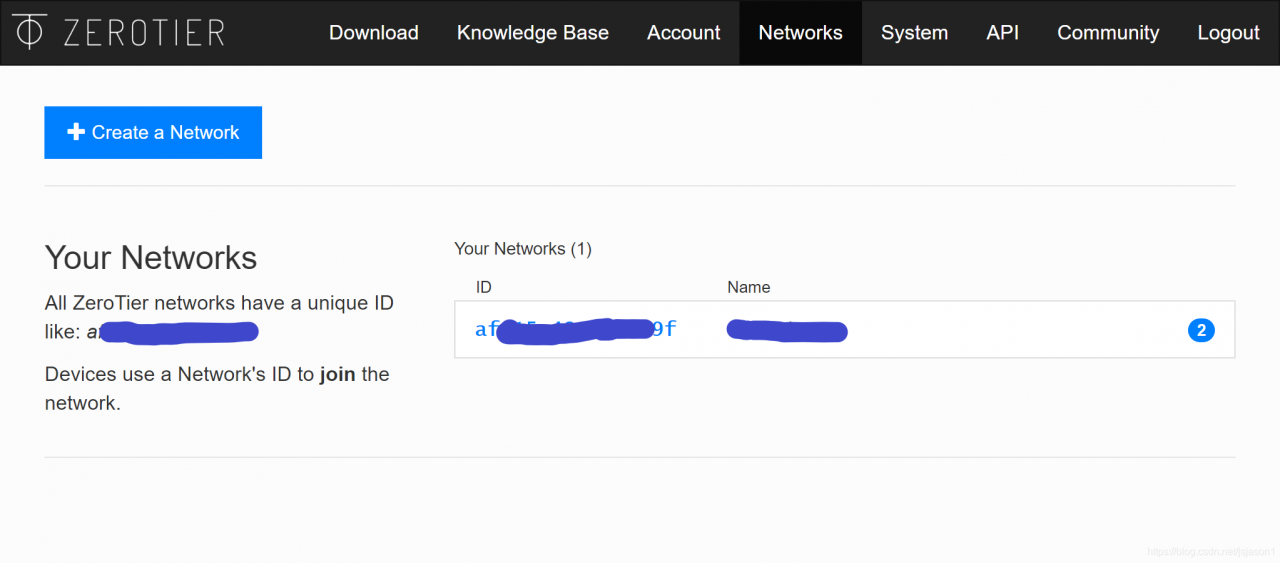Select the Networks tab in the navigation bar

coord(800,33)
